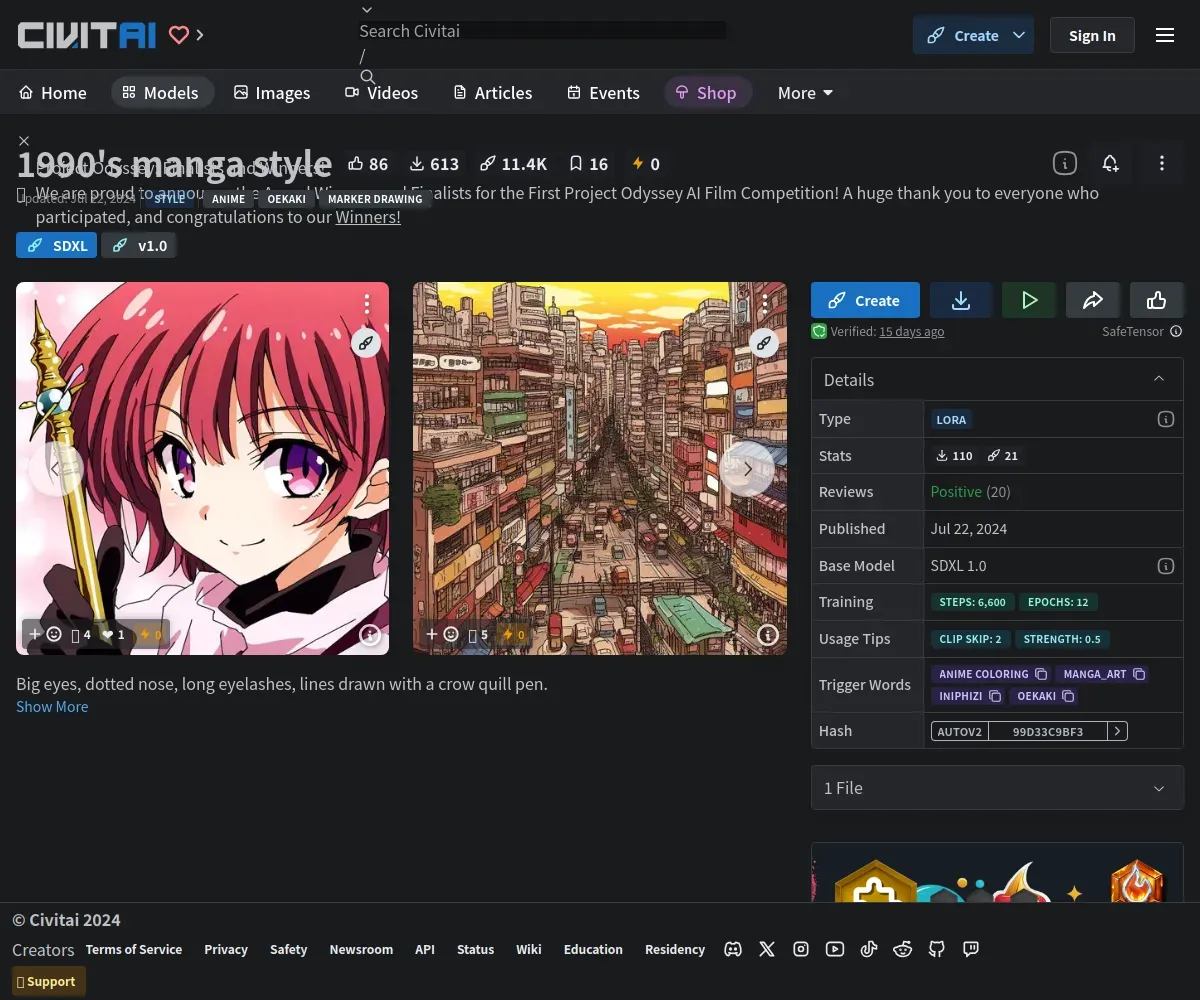Open the three-dot menu on the city image
Screen dimensions: 1200x1000
[765, 303]
